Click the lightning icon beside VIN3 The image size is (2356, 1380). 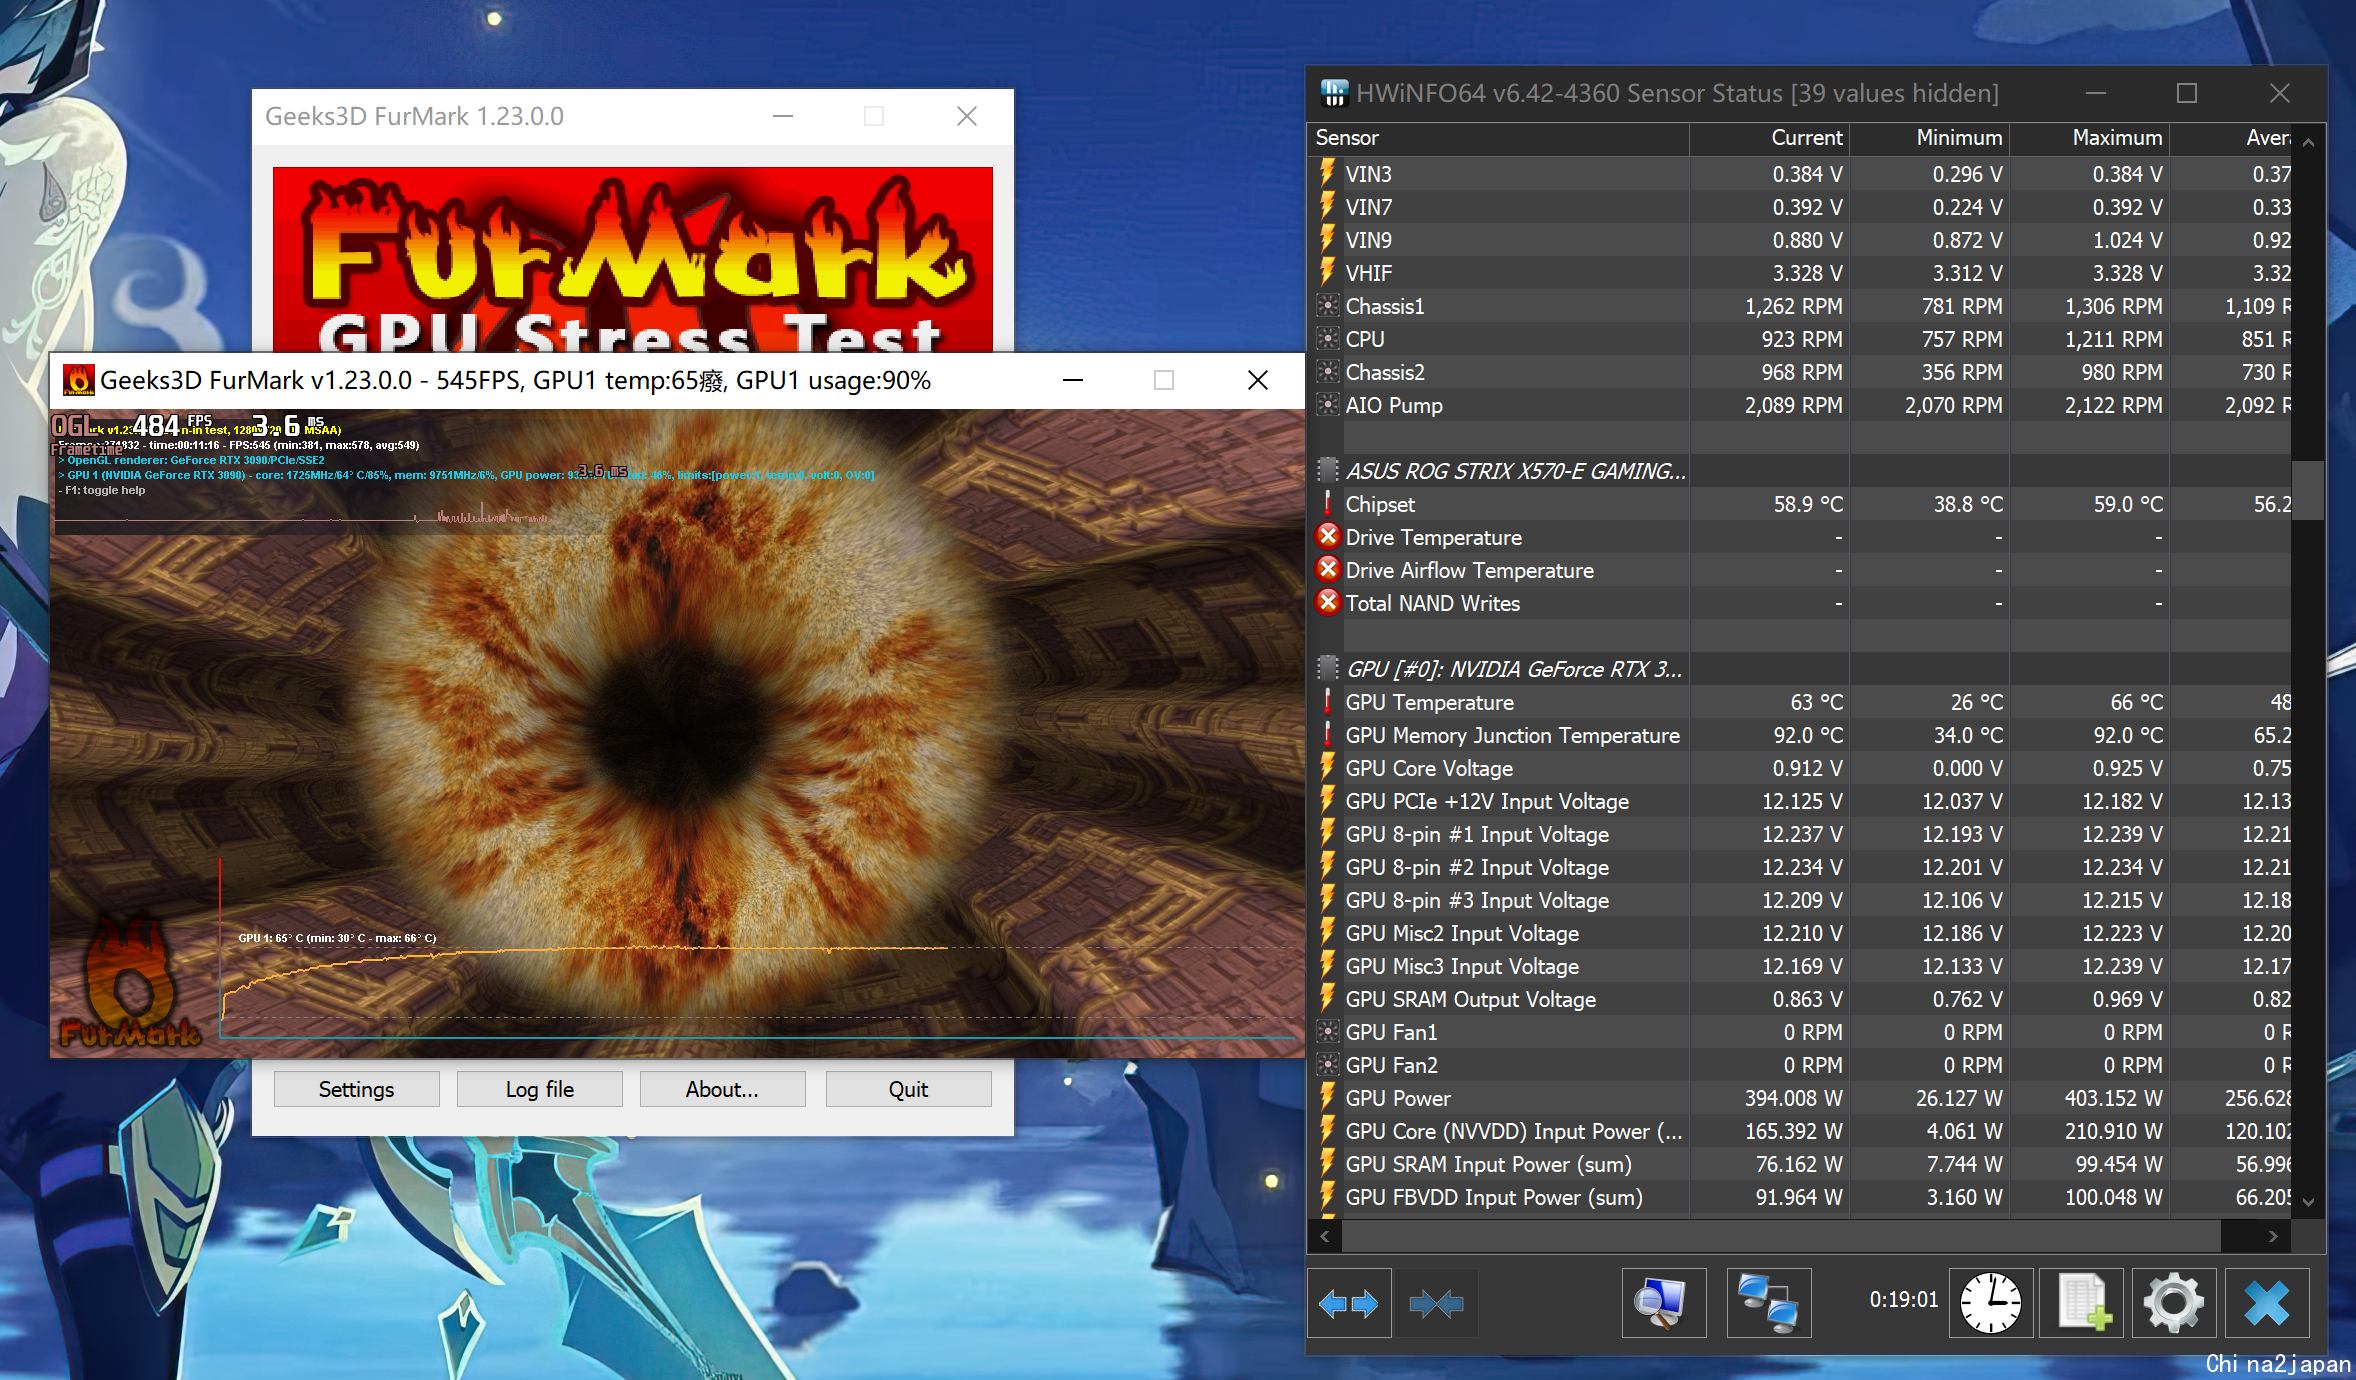coord(1328,174)
